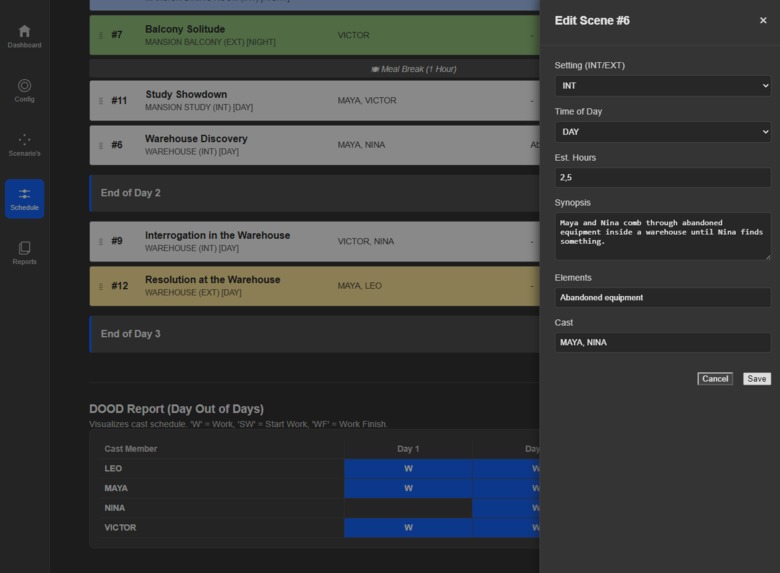Click the MANSION STUDY (INT) [DAY] location

pyautogui.click(x=199, y=107)
